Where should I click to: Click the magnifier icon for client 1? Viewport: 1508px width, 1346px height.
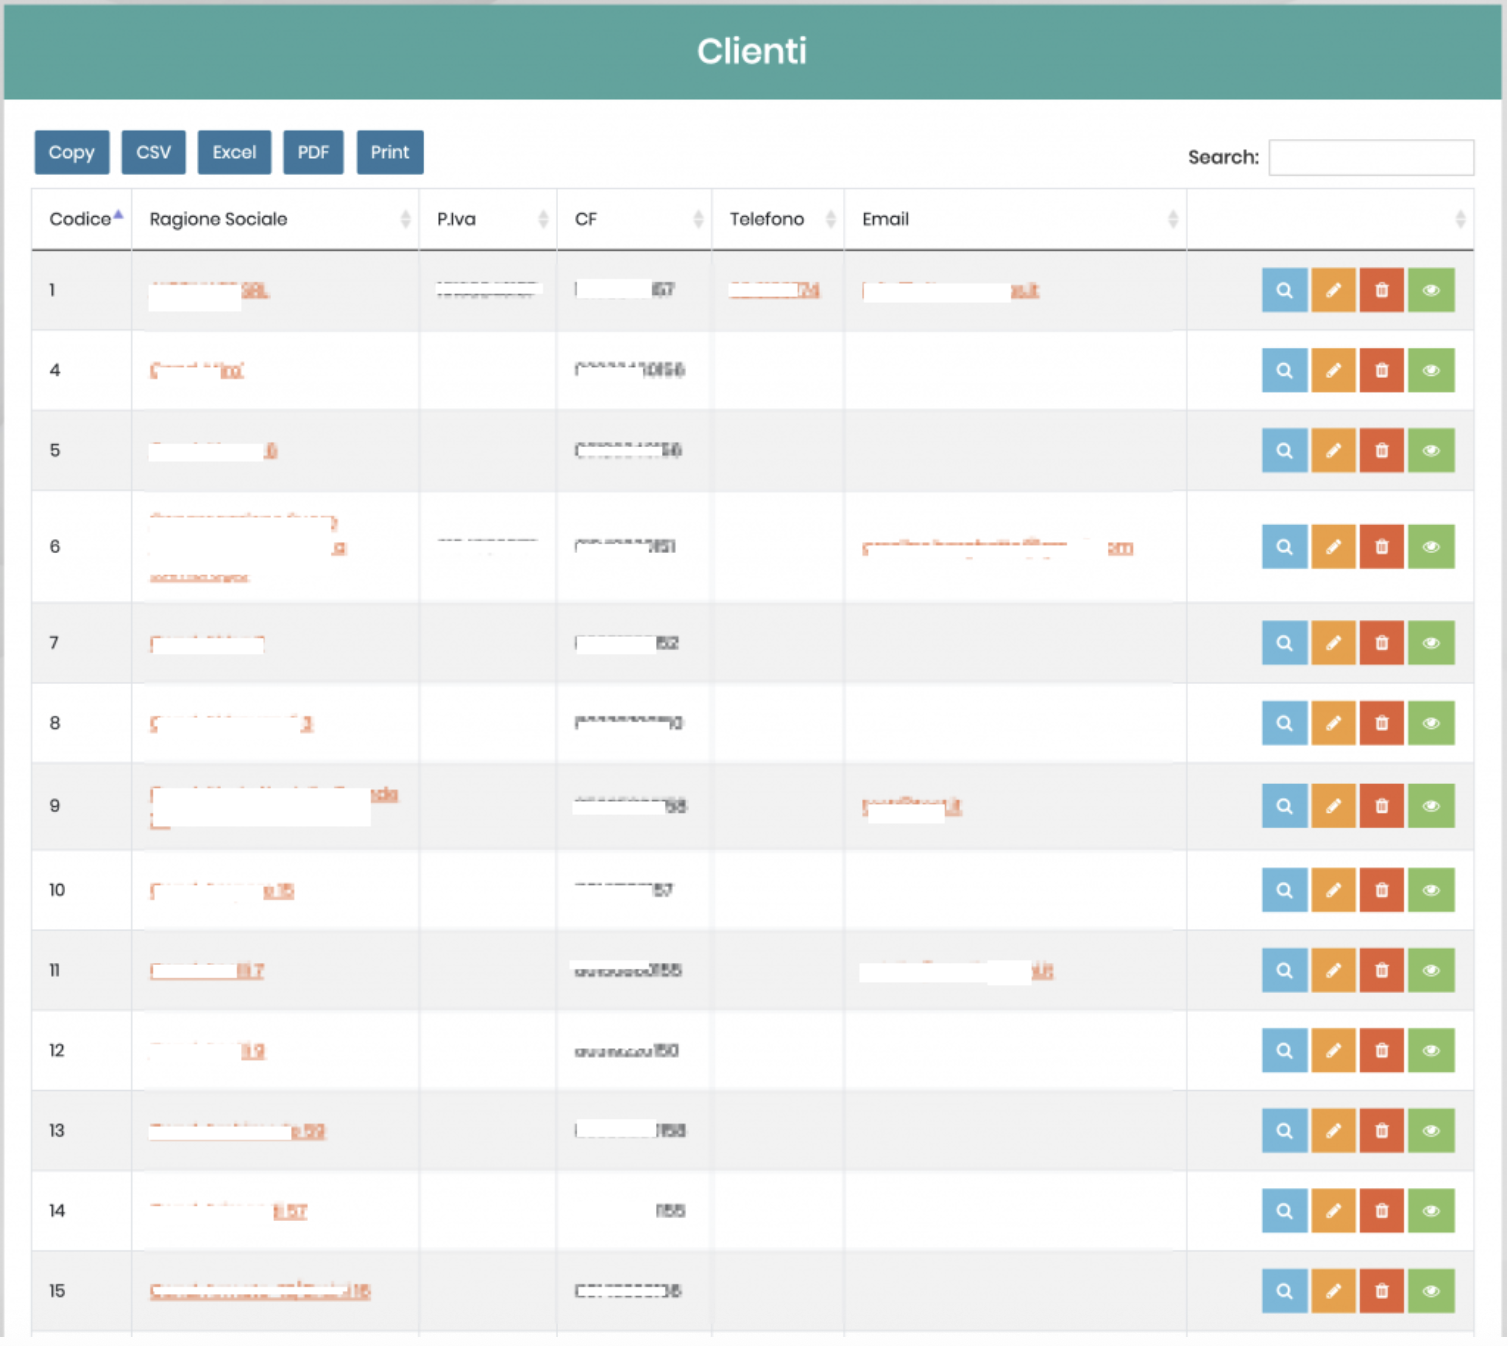pos(1284,290)
